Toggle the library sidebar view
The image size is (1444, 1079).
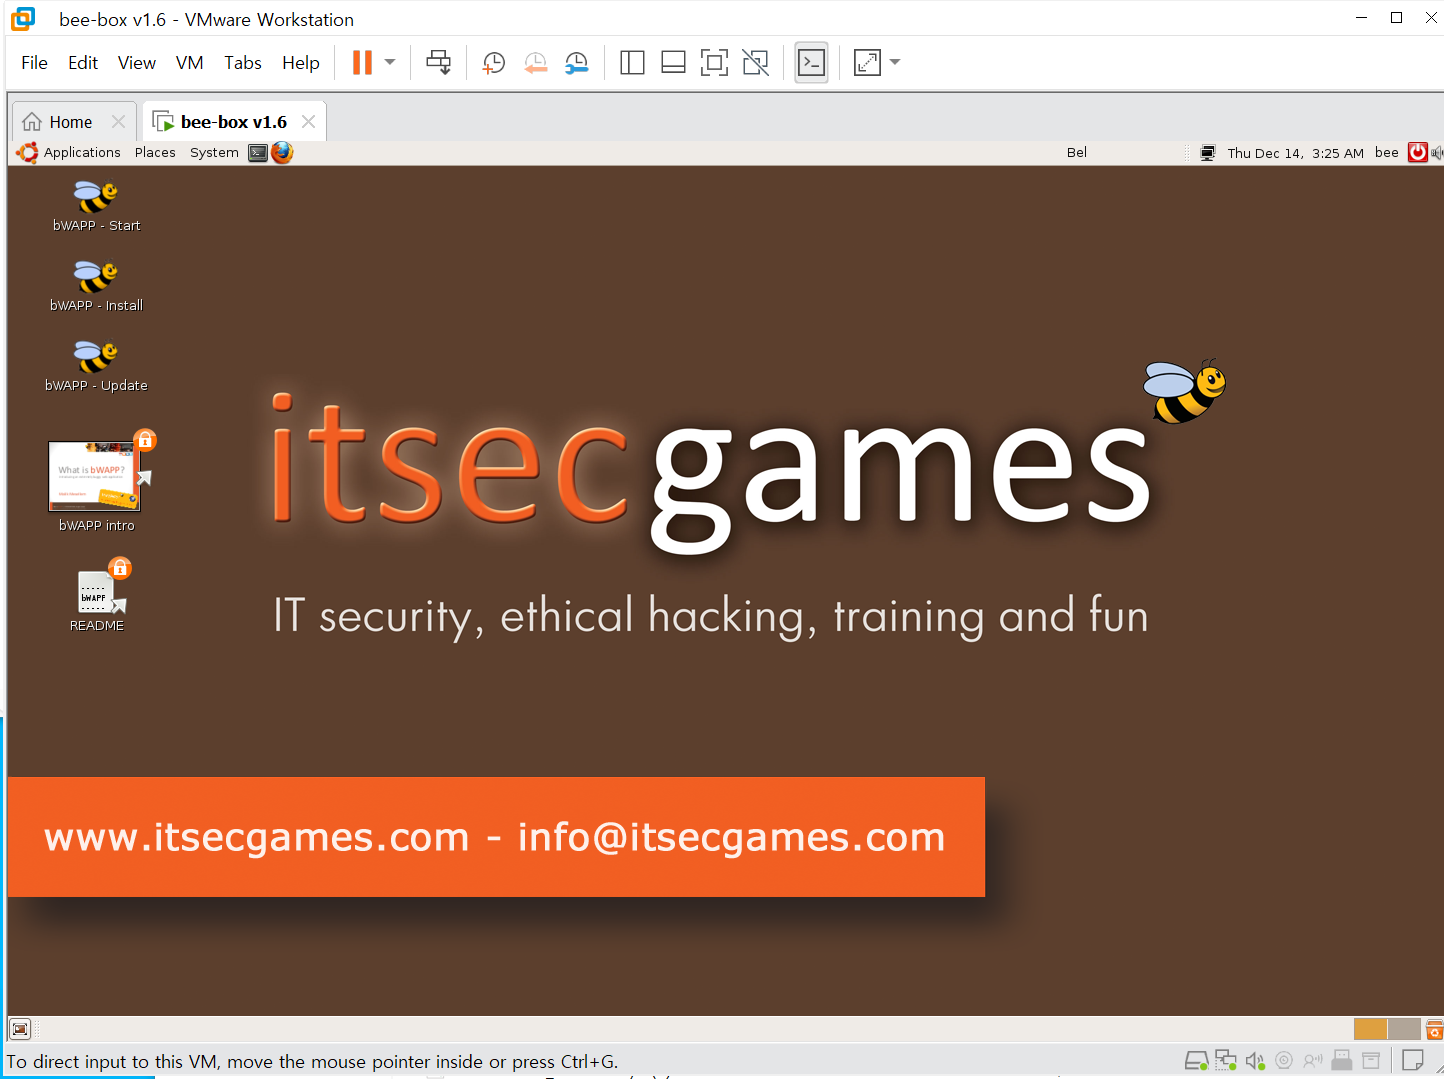coord(632,63)
